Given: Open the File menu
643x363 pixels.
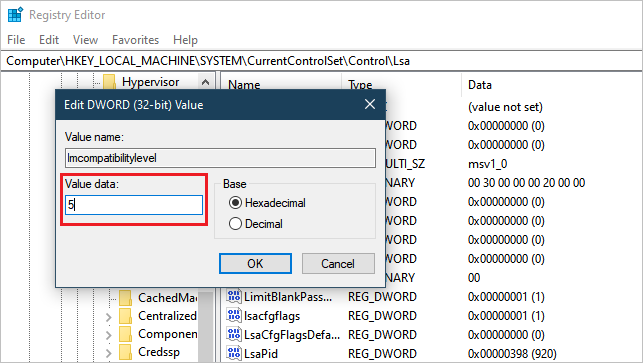Looking at the screenshot, I should coord(16,40).
